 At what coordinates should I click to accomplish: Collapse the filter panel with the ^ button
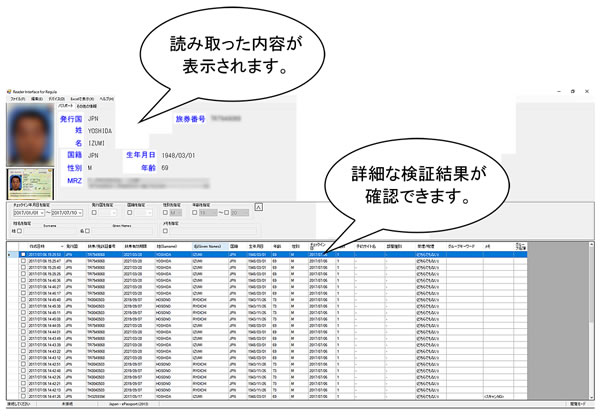click(259, 205)
